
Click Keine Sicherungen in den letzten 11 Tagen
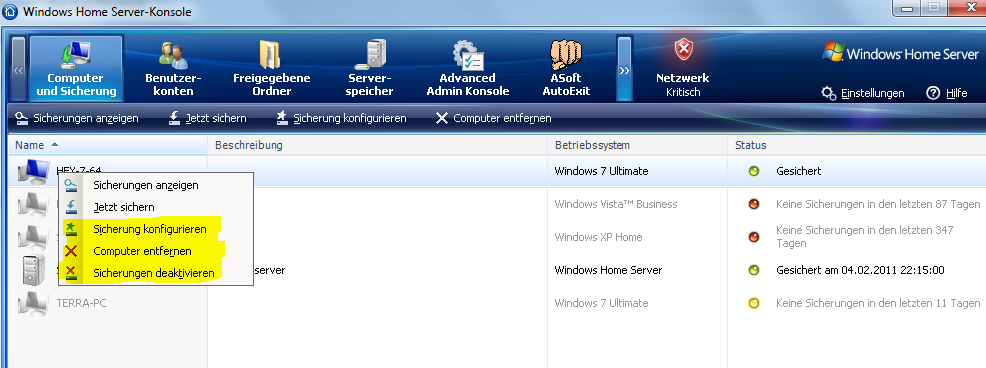[x=878, y=303]
